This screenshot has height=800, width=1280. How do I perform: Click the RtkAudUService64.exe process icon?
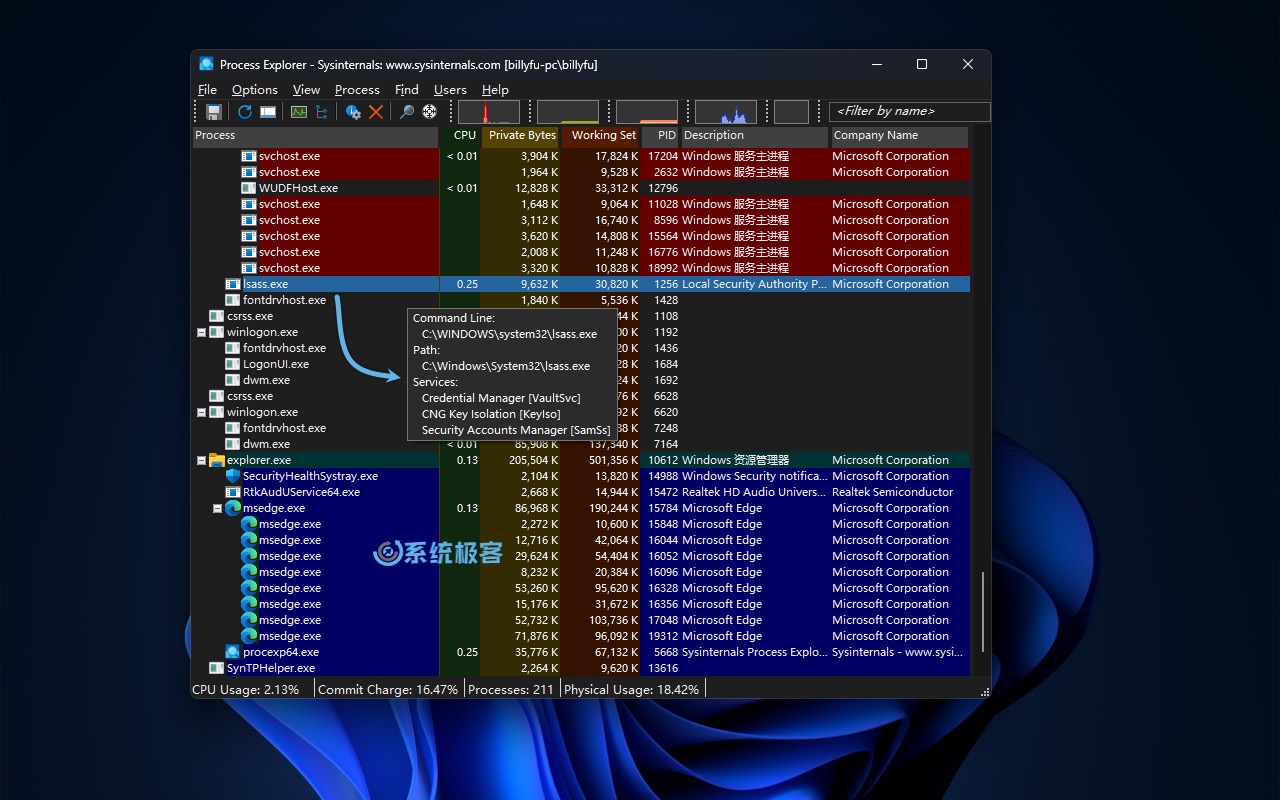(233, 492)
